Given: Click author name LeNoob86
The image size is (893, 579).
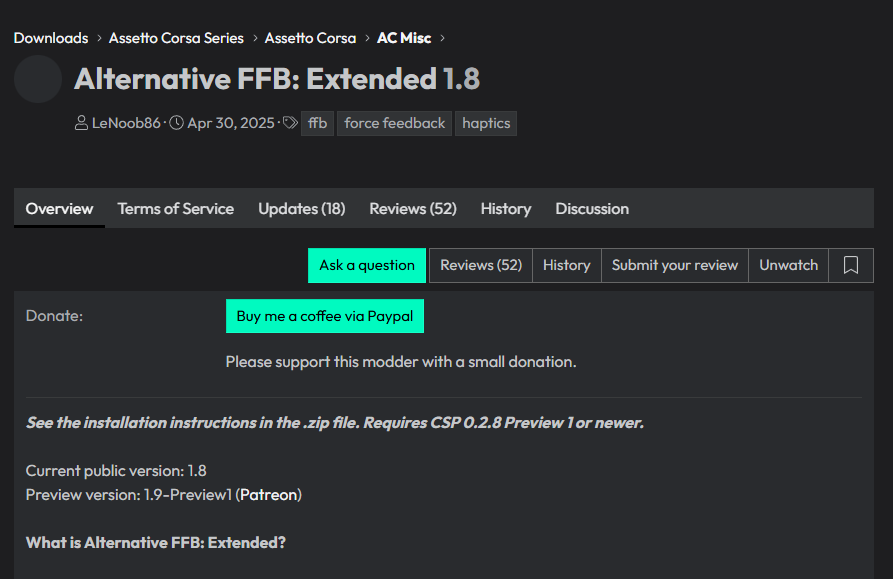Looking at the screenshot, I should 126,123.
